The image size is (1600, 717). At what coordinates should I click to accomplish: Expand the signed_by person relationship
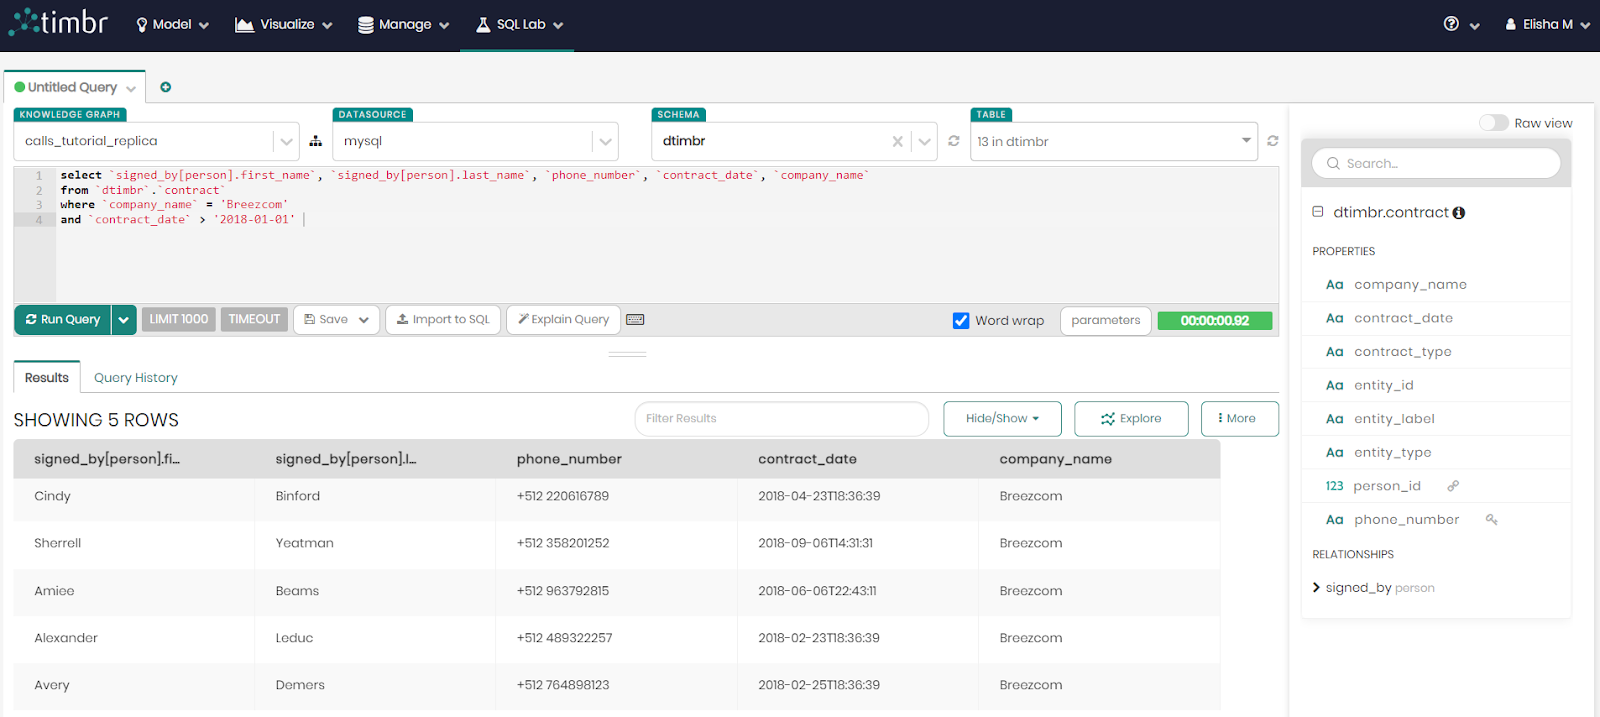pos(1317,588)
